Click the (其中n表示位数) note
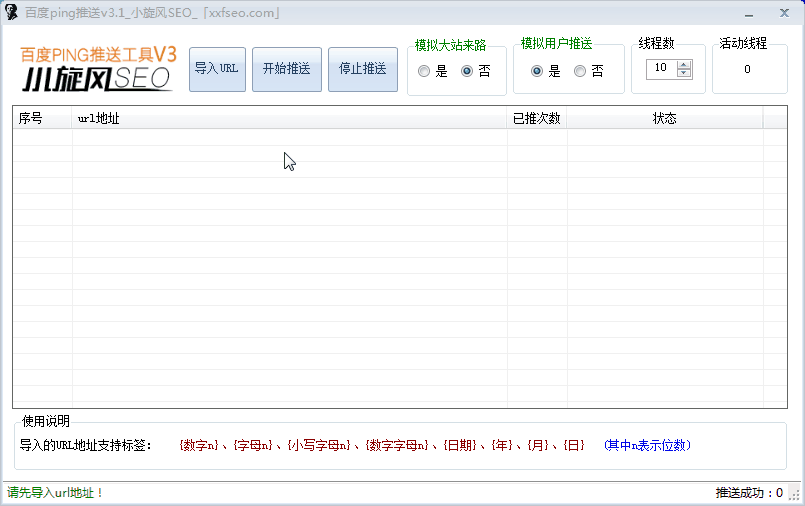805x506 pixels. (x=647, y=445)
